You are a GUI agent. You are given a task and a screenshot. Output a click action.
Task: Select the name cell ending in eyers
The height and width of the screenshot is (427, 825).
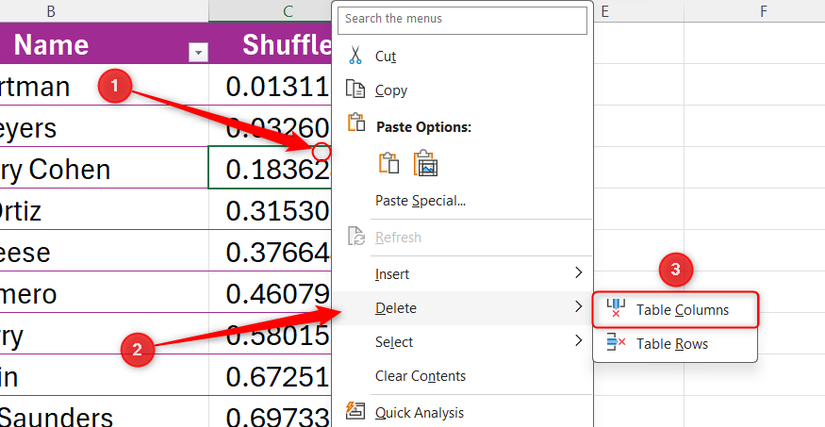pyautogui.click(x=104, y=126)
